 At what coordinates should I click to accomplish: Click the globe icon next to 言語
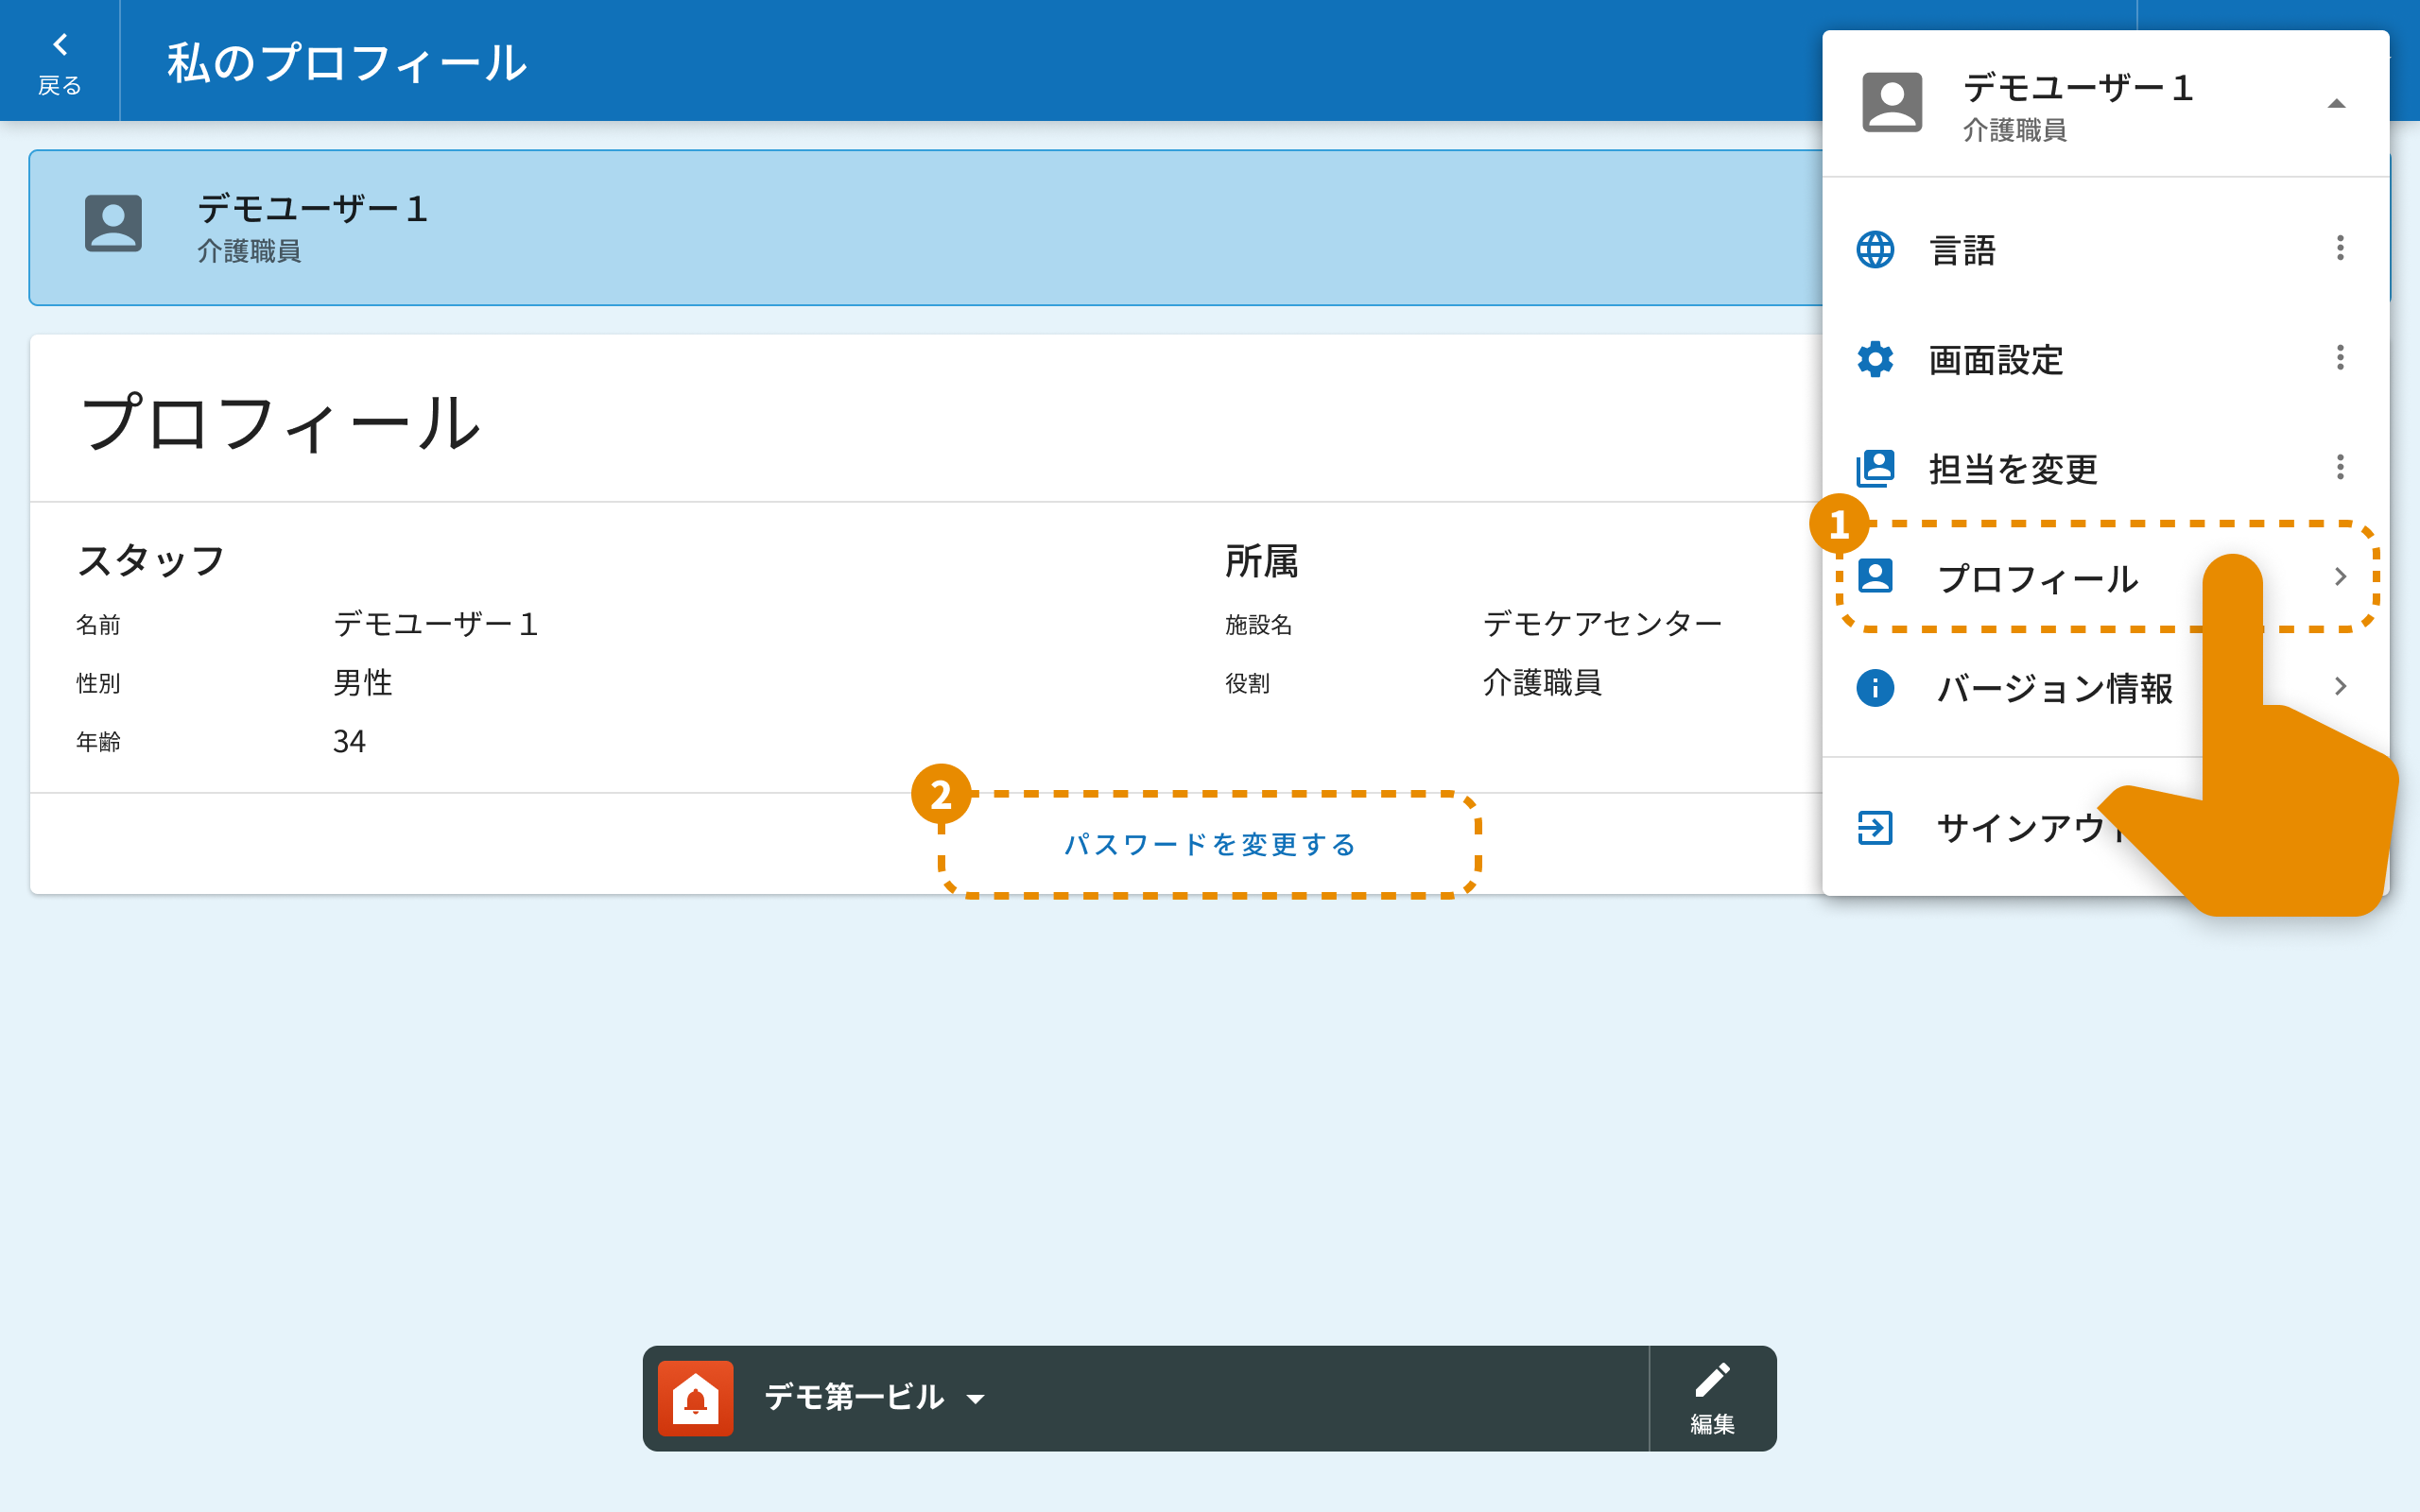1875,249
